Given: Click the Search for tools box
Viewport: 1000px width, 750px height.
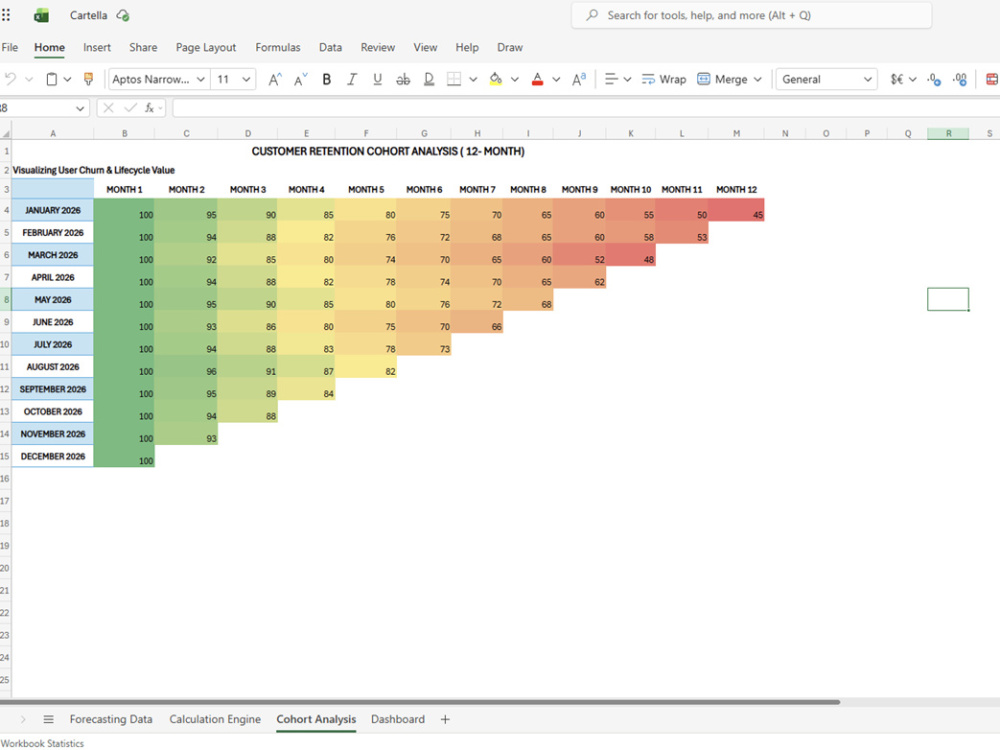Looking at the screenshot, I should coord(751,15).
